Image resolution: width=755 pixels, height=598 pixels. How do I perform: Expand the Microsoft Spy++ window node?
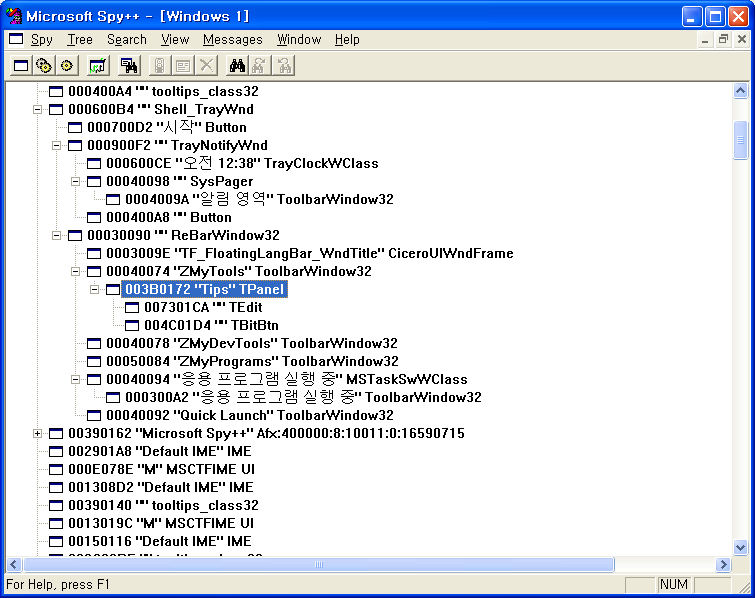point(38,433)
